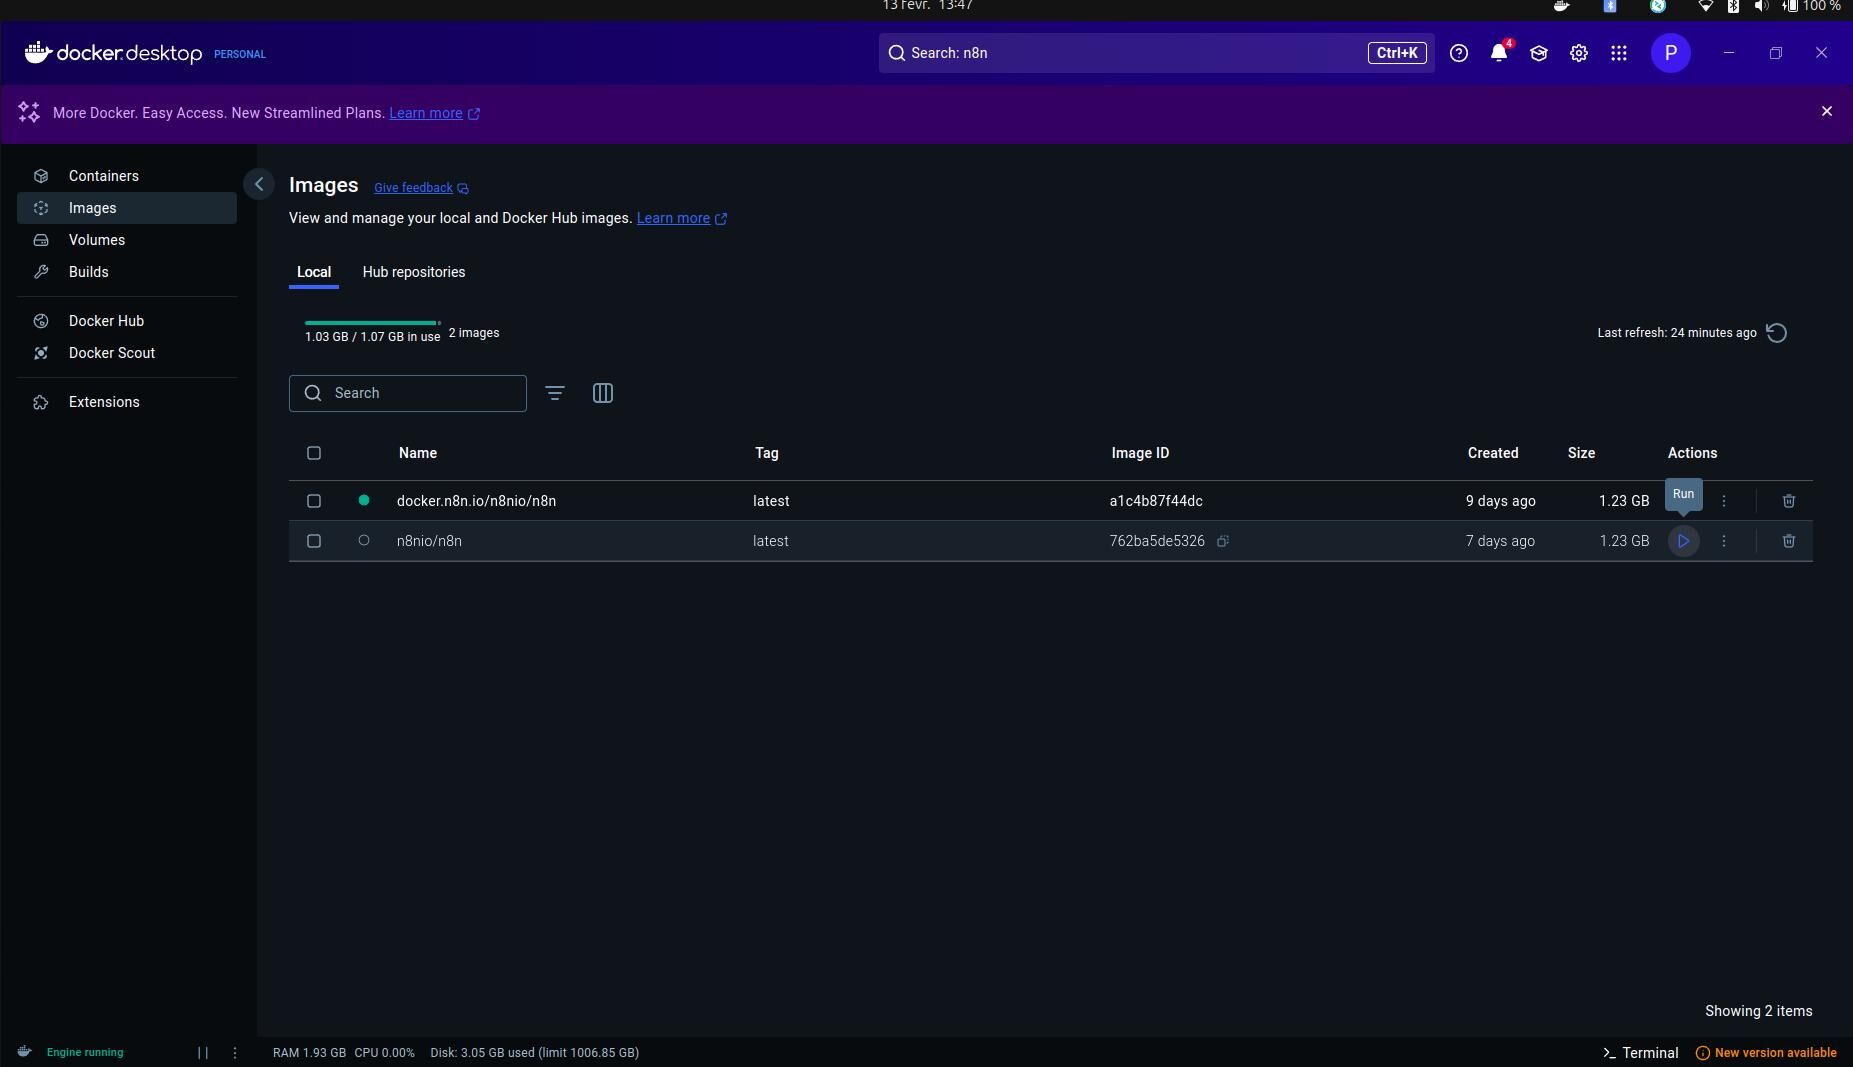Open the system clock at 13:47
Viewport: 1853px width, 1067px height.
927,6
